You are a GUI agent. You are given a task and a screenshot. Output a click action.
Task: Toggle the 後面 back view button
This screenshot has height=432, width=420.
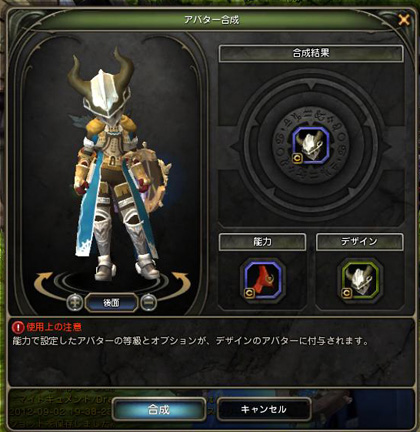pos(111,303)
